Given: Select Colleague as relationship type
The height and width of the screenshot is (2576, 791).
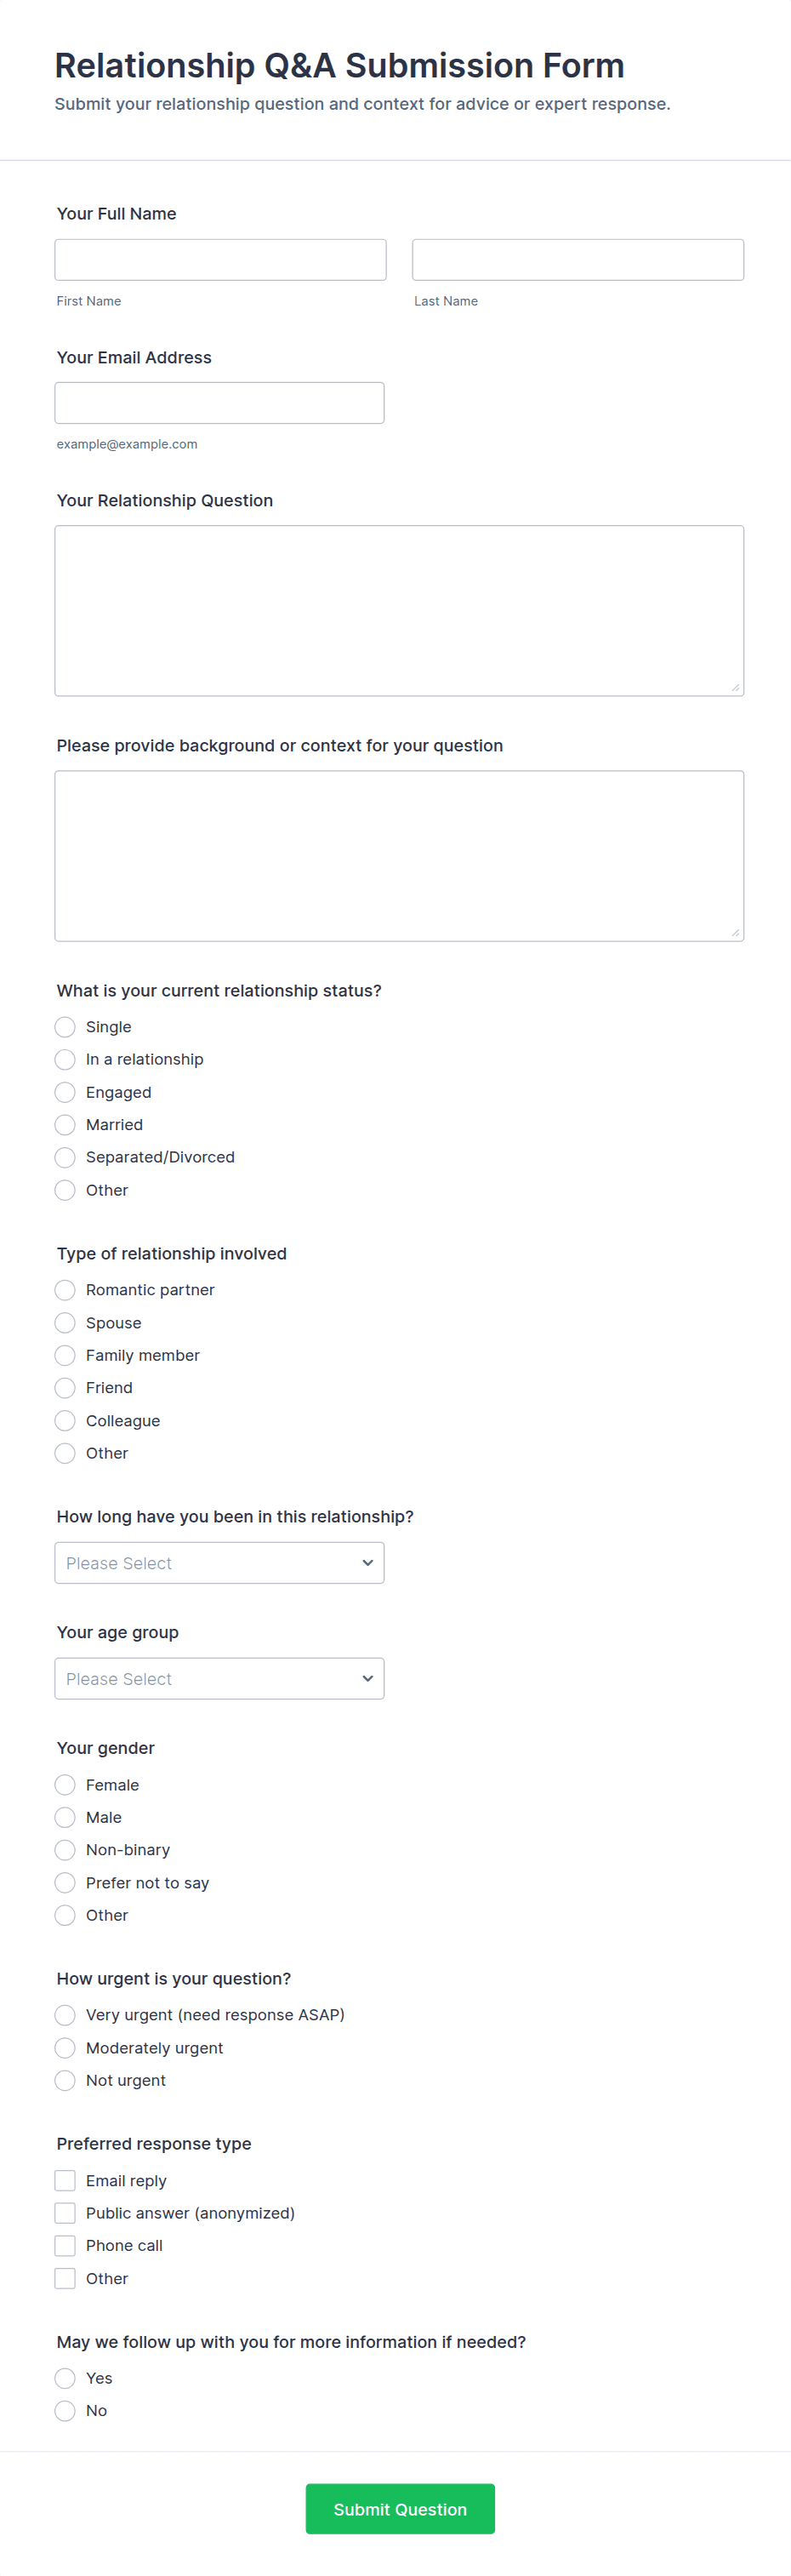Looking at the screenshot, I should (x=65, y=1421).
